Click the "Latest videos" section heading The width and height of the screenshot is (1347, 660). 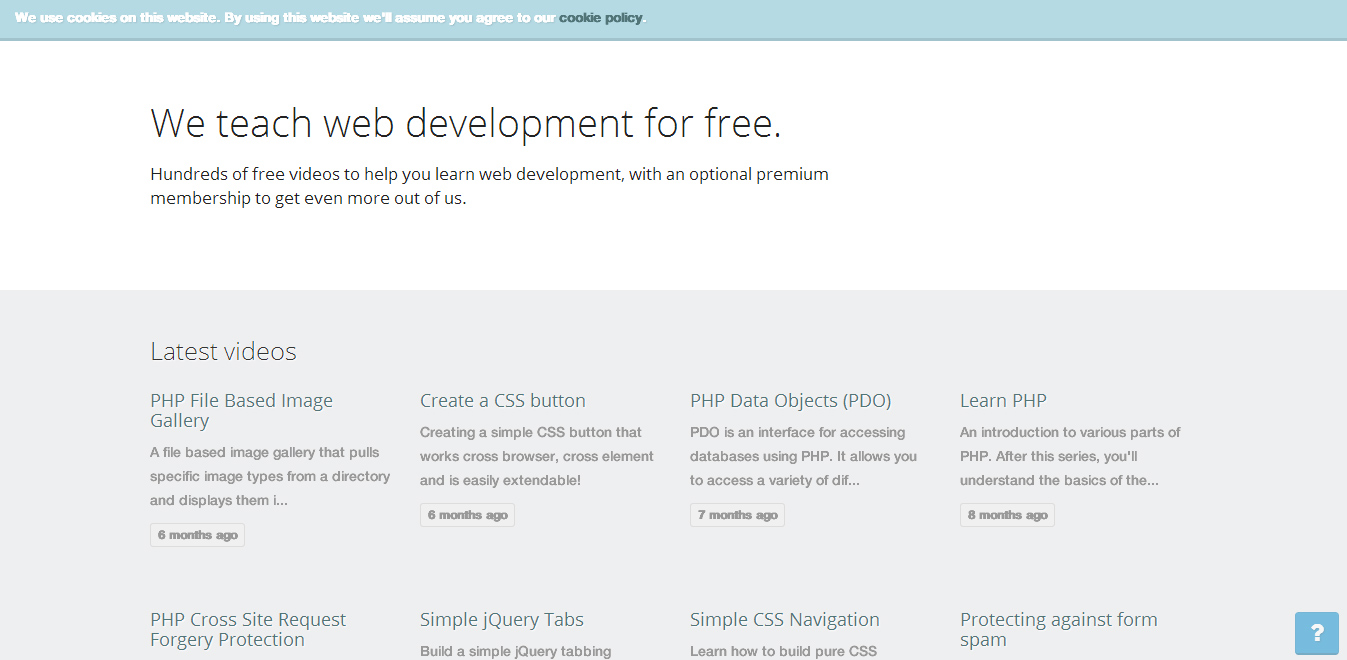[223, 351]
